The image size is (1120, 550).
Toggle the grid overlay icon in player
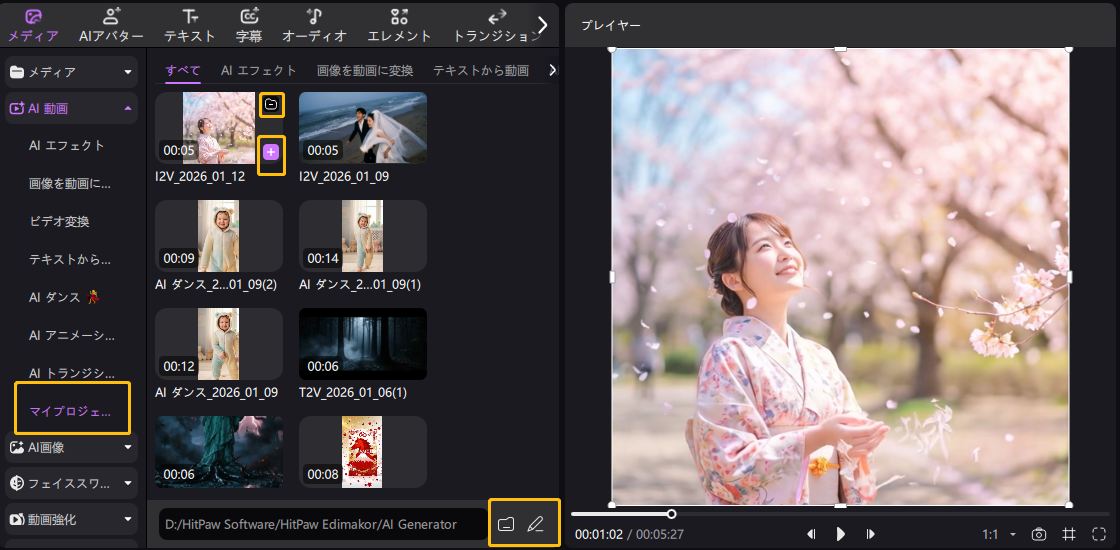[x=1069, y=534]
